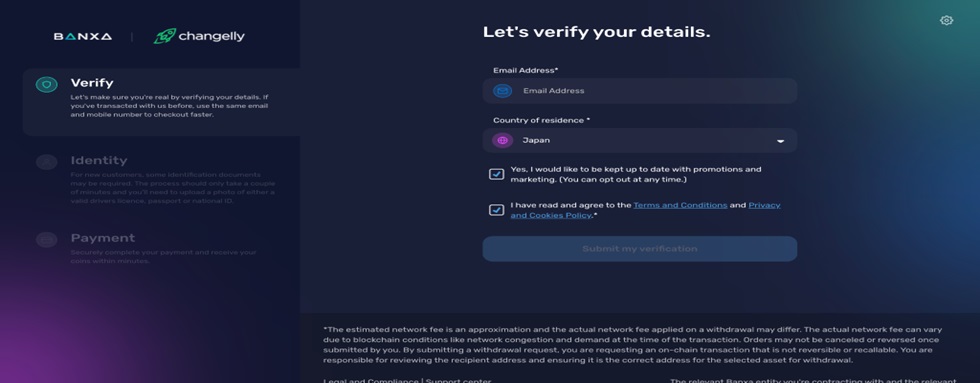This screenshot has width=980, height=383.
Task: Click the Changelly rocket logo
Action: 199,36
